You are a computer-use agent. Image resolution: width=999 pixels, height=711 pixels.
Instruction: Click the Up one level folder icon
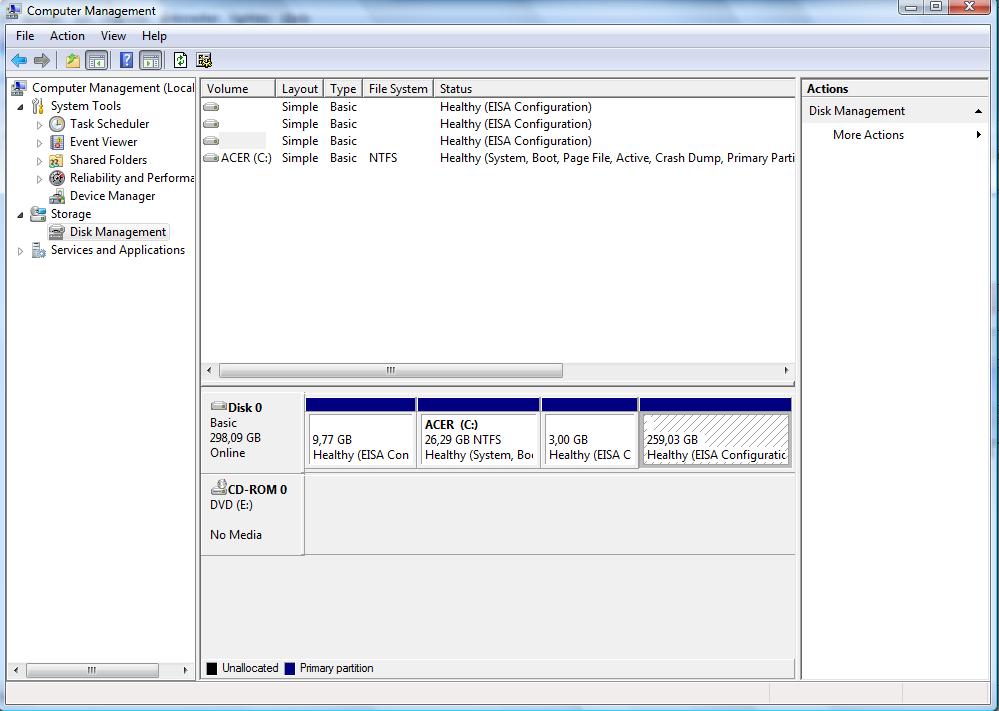click(73, 61)
